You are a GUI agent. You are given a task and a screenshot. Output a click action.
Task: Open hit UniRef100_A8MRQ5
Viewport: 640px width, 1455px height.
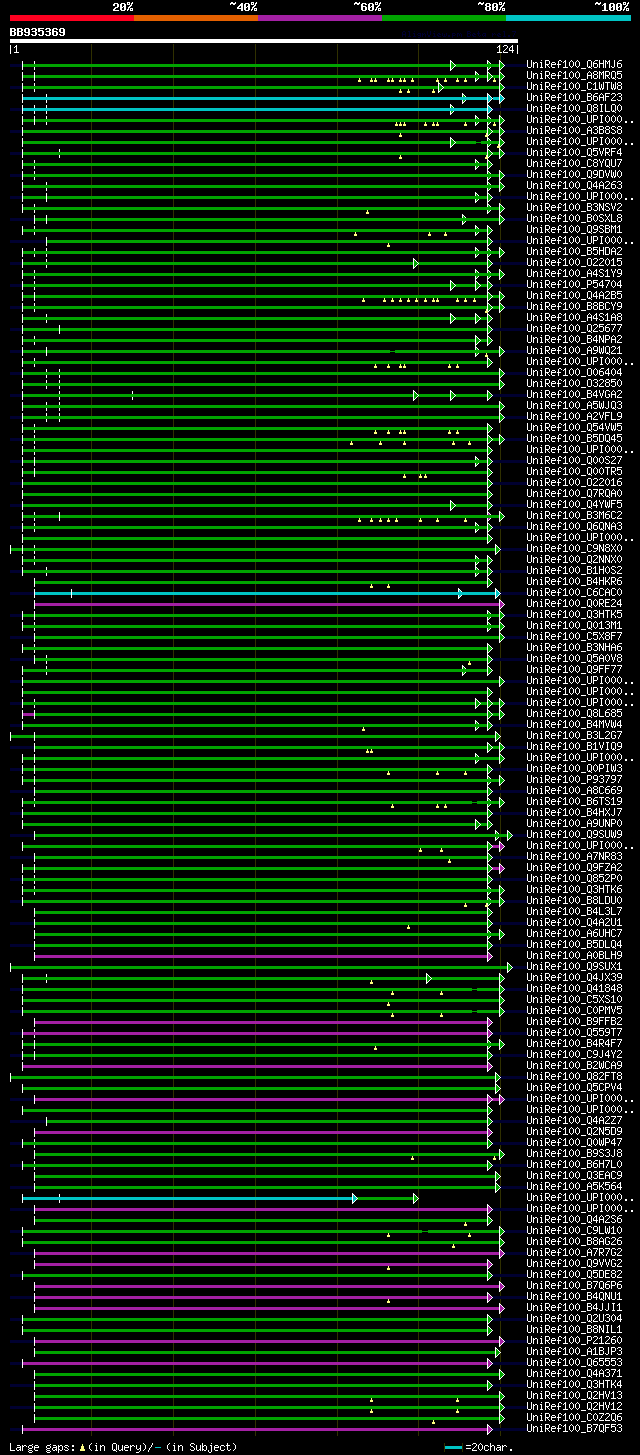574,75
